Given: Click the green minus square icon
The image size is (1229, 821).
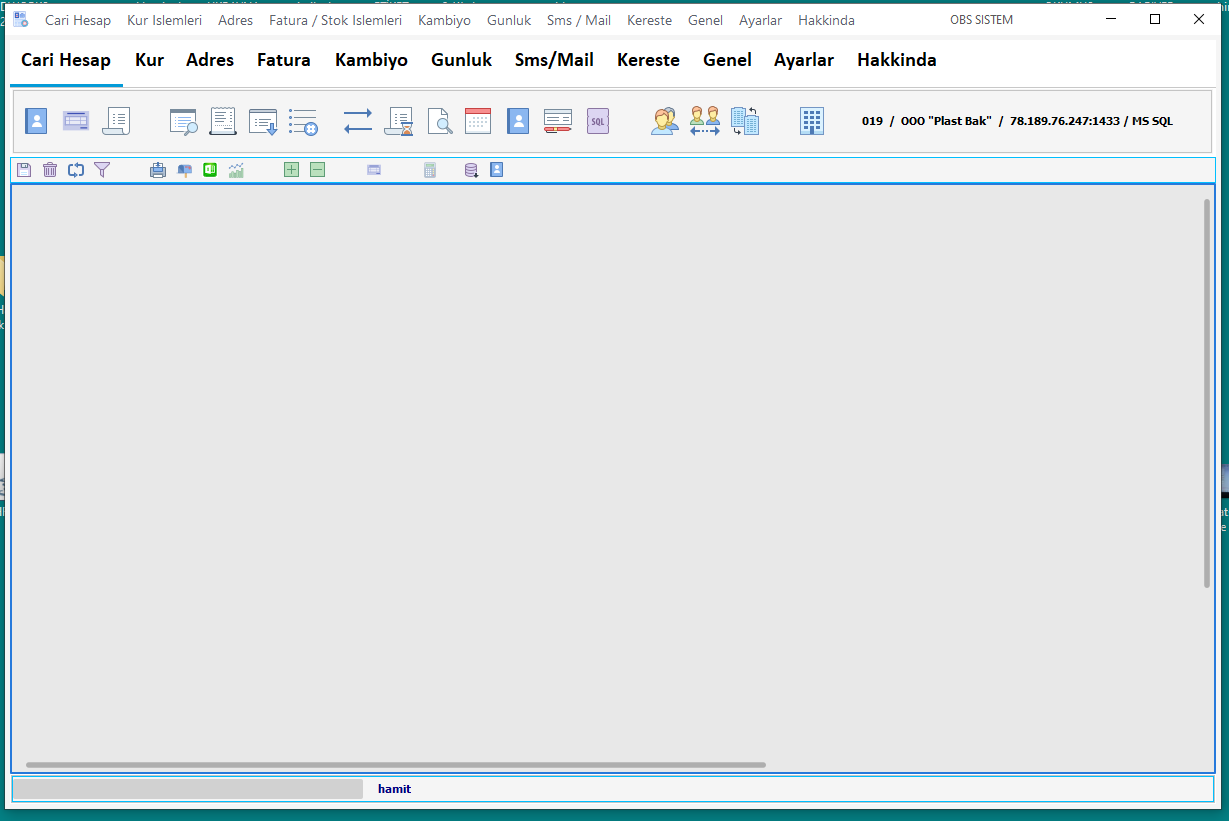Looking at the screenshot, I should point(317,170).
